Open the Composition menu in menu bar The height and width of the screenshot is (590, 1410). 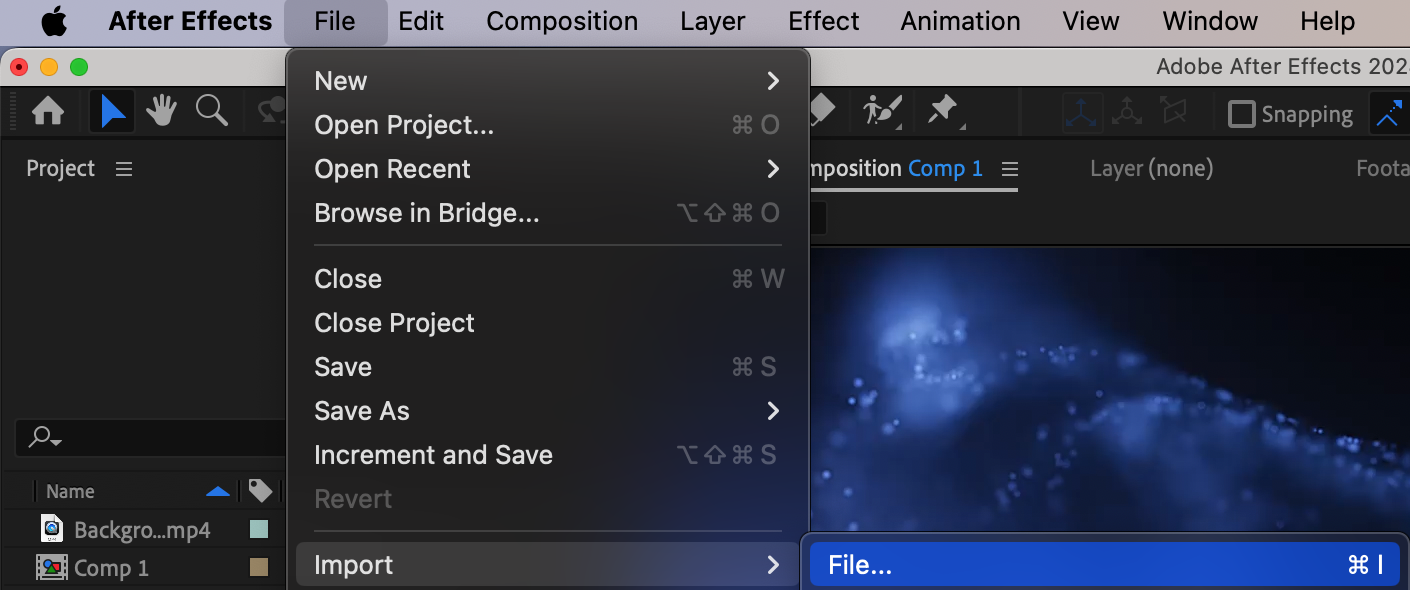[562, 21]
